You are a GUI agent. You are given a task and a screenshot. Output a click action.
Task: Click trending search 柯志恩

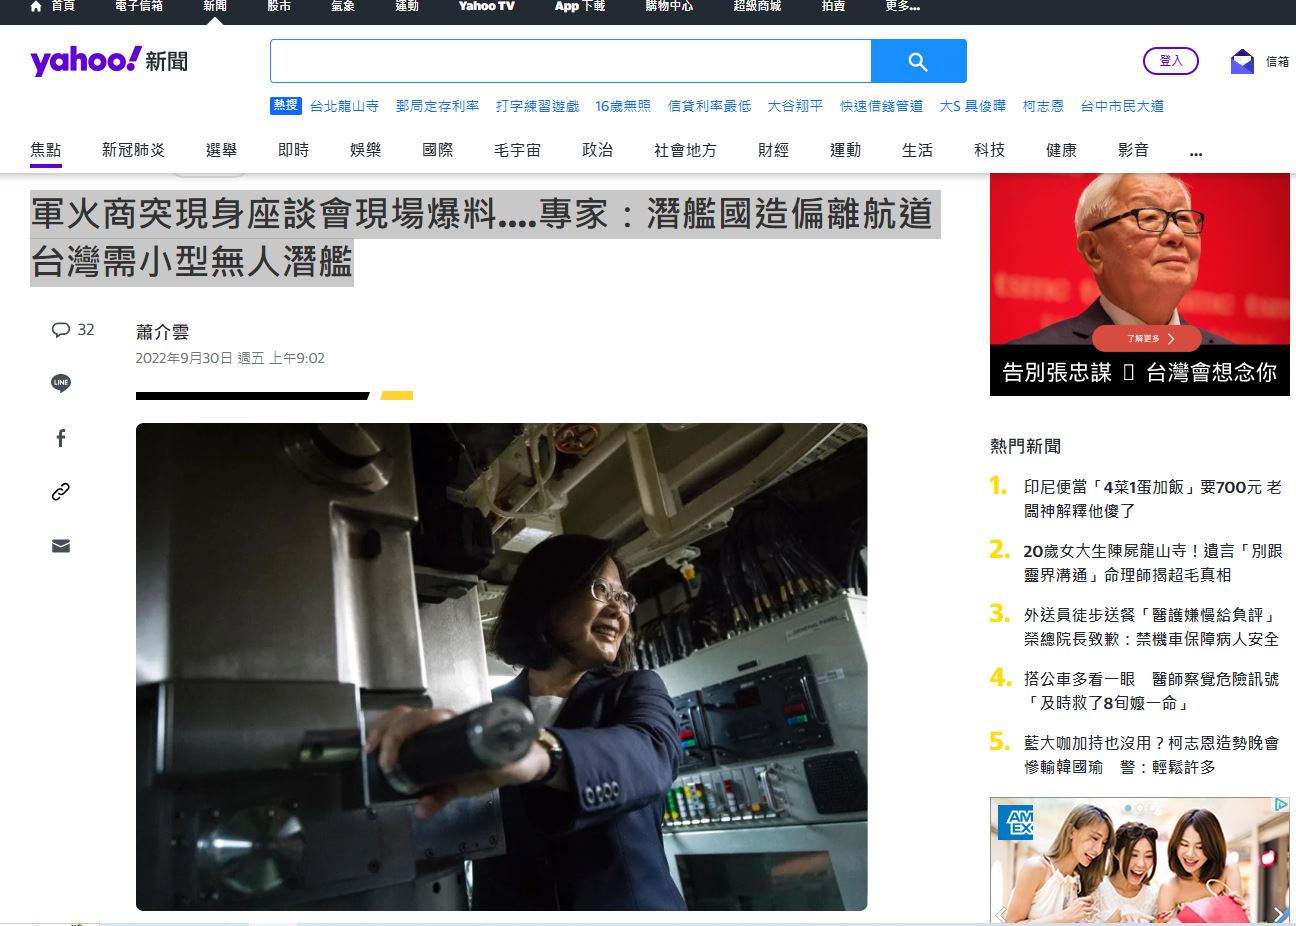(1043, 106)
